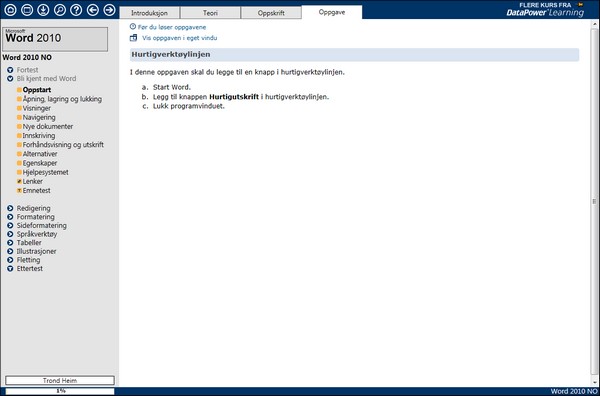Screen dimensions: 600x396
Task: Click the vertical scrollbar of content pane
Action: (595, 201)
